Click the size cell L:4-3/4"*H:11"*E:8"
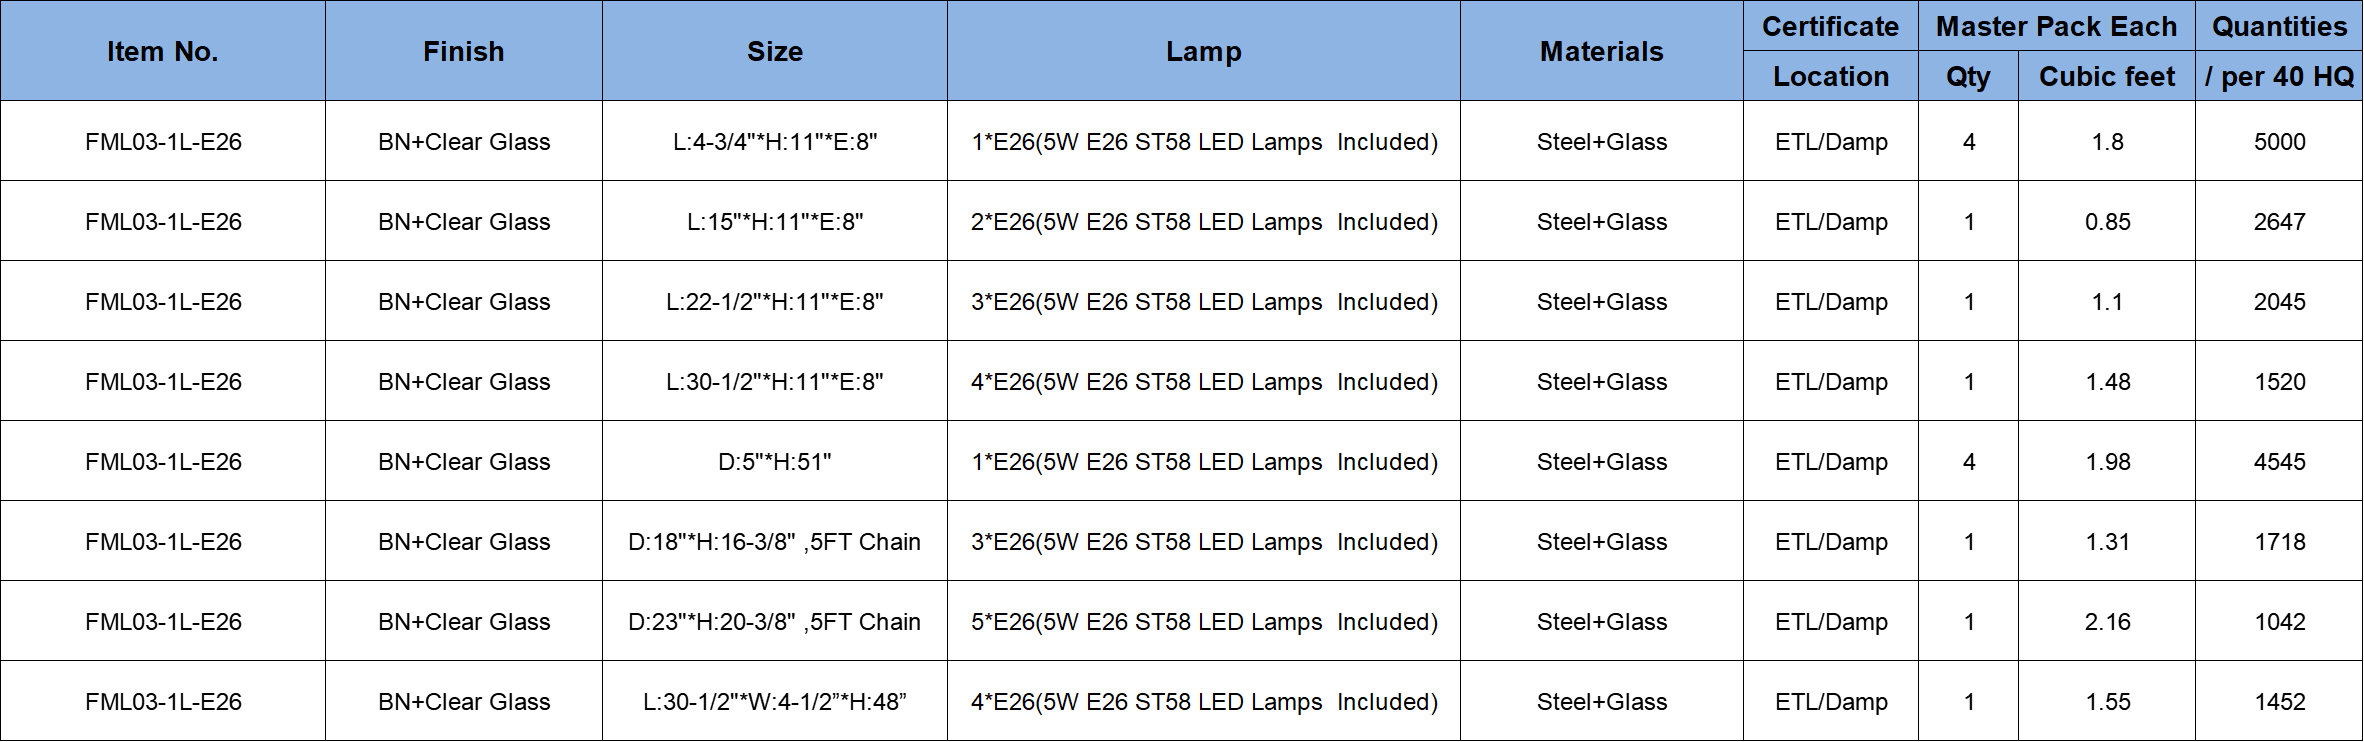 coord(775,142)
